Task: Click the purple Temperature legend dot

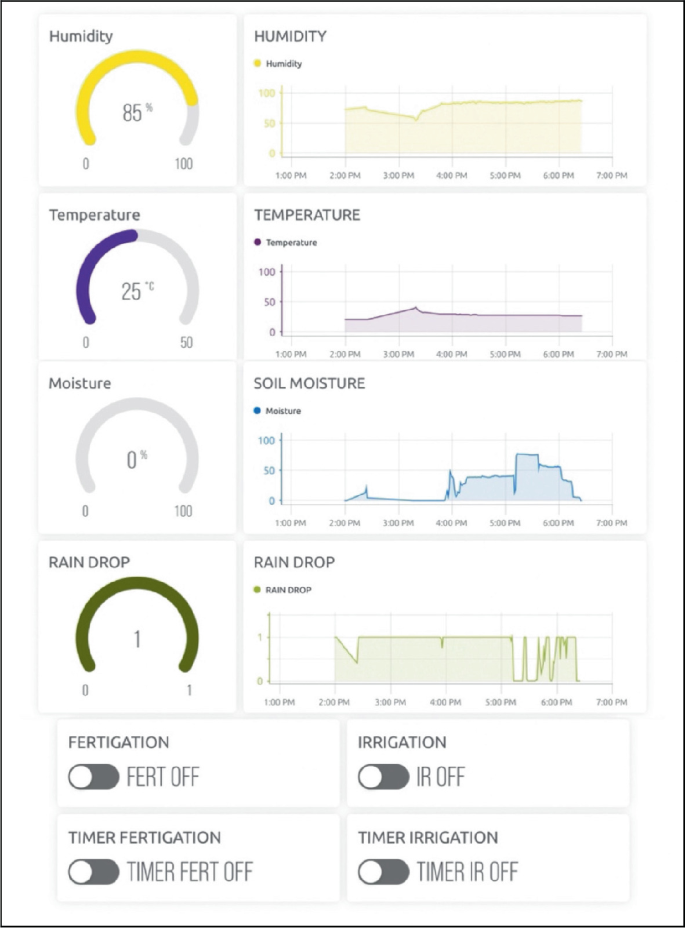Action: (x=257, y=242)
